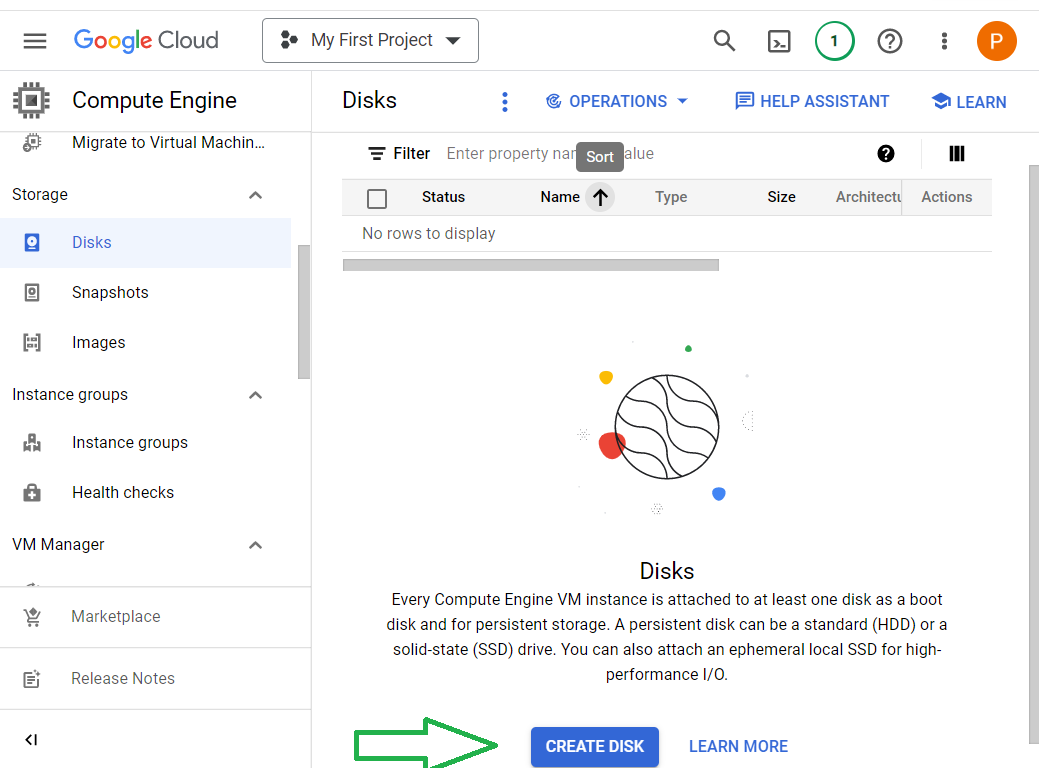Open Marketplace
The width and height of the screenshot is (1039, 768).
[x=116, y=616]
